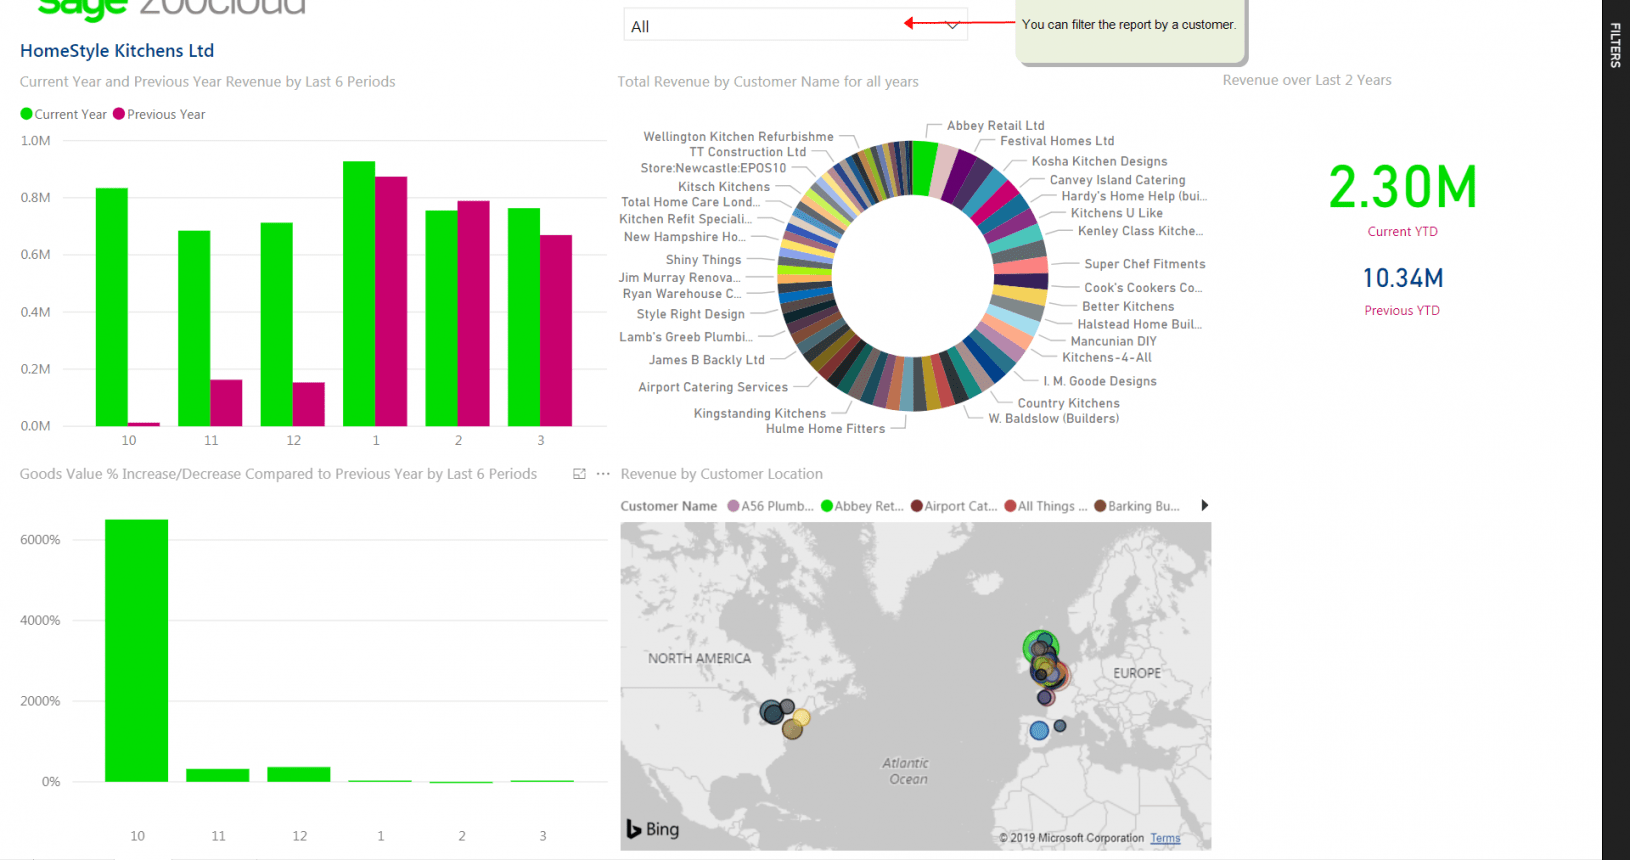Click Hulme Home Fitters donut label
This screenshot has width=1630, height=860.
tap(826, 429)
